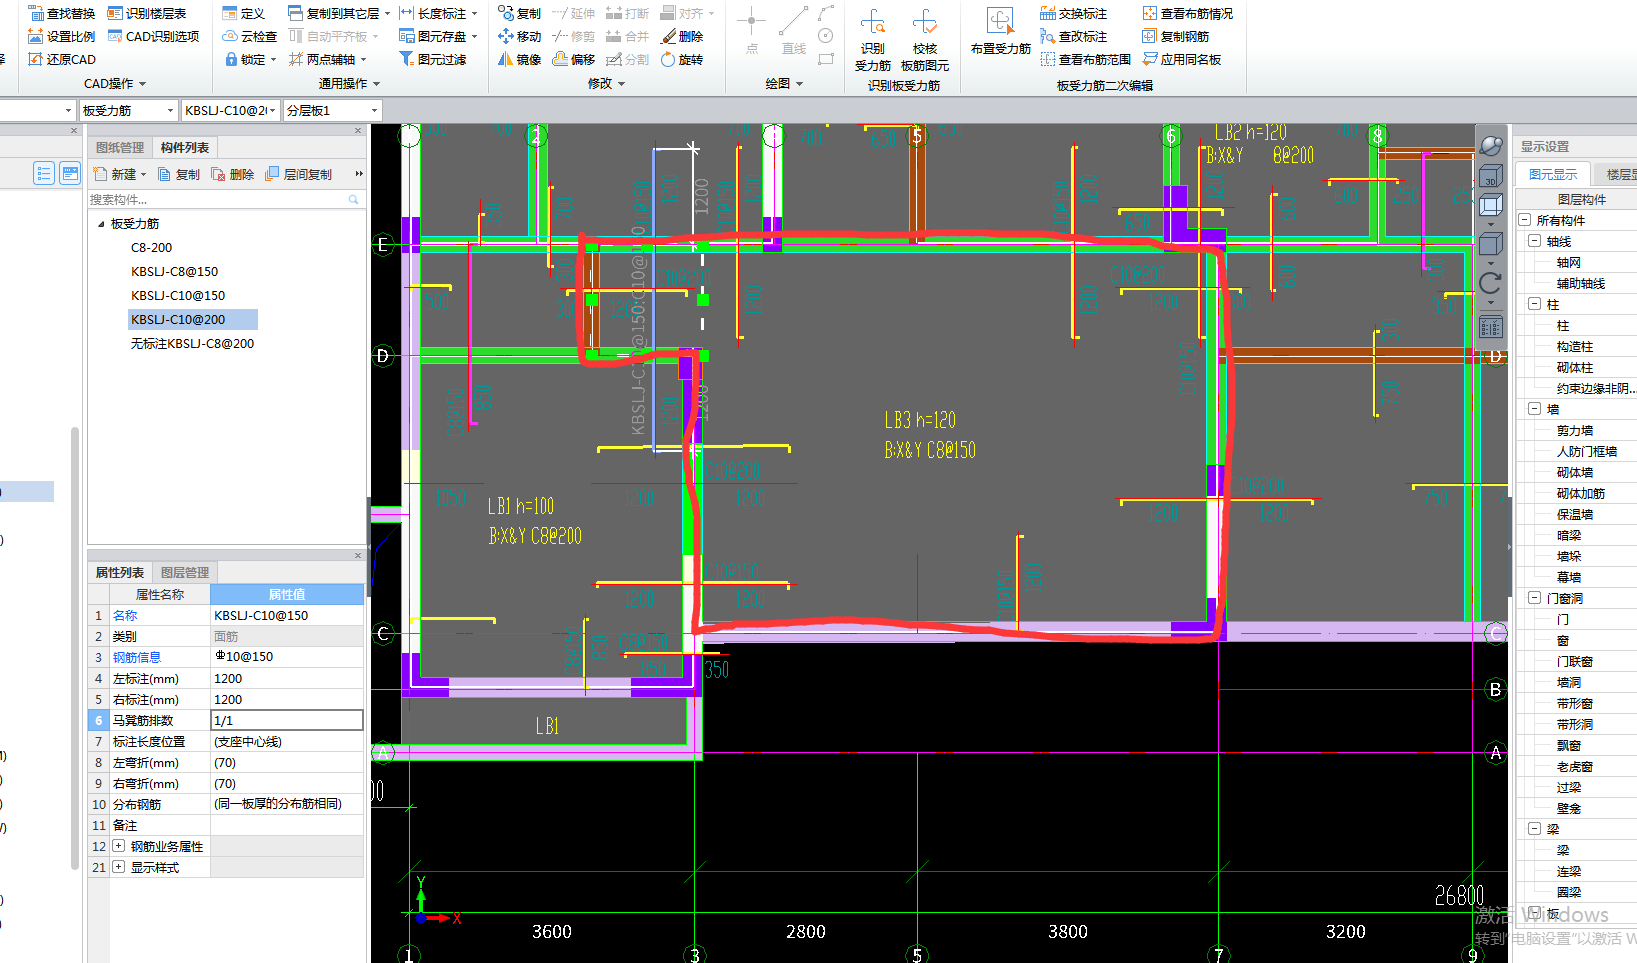Click 图元过滤 filter tool
The width and height of the screenshot is (1637, 963).
pos(433,59)
